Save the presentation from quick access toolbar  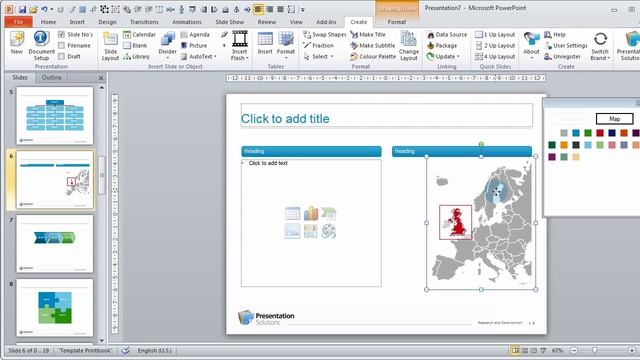[22, 9]
